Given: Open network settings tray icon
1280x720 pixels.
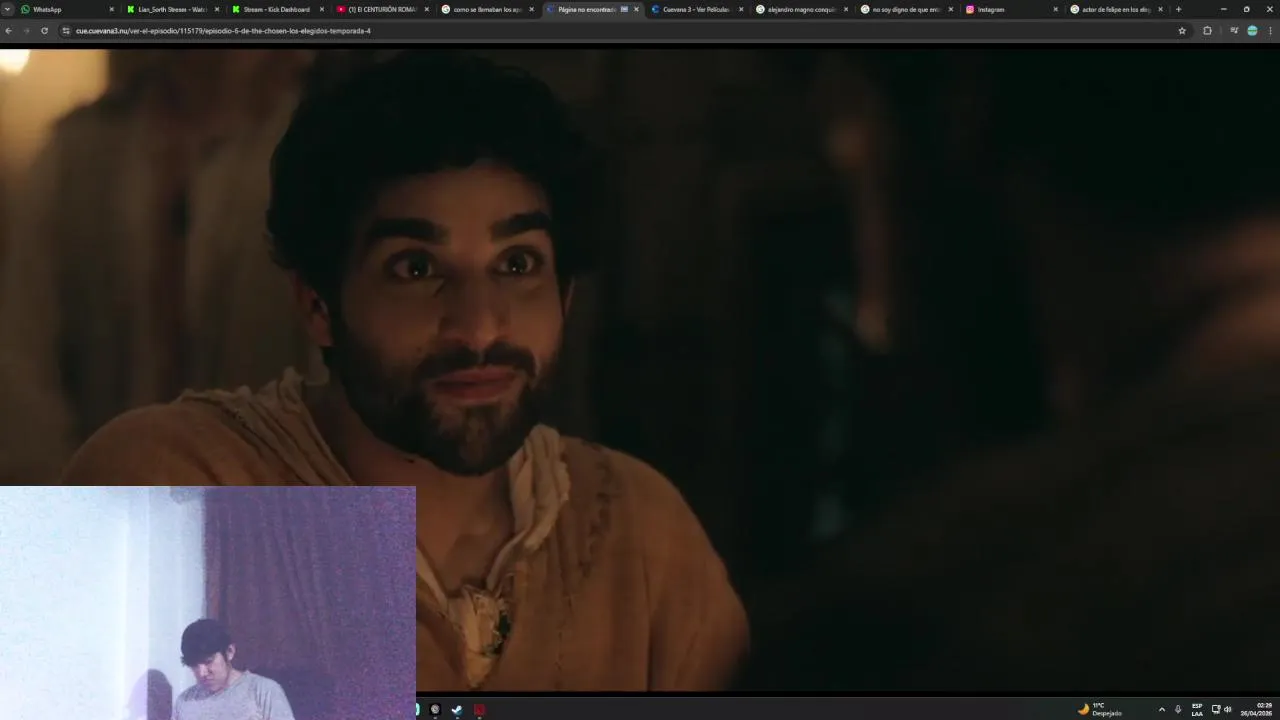Looking at the screenshot, I should (1216, 709).
